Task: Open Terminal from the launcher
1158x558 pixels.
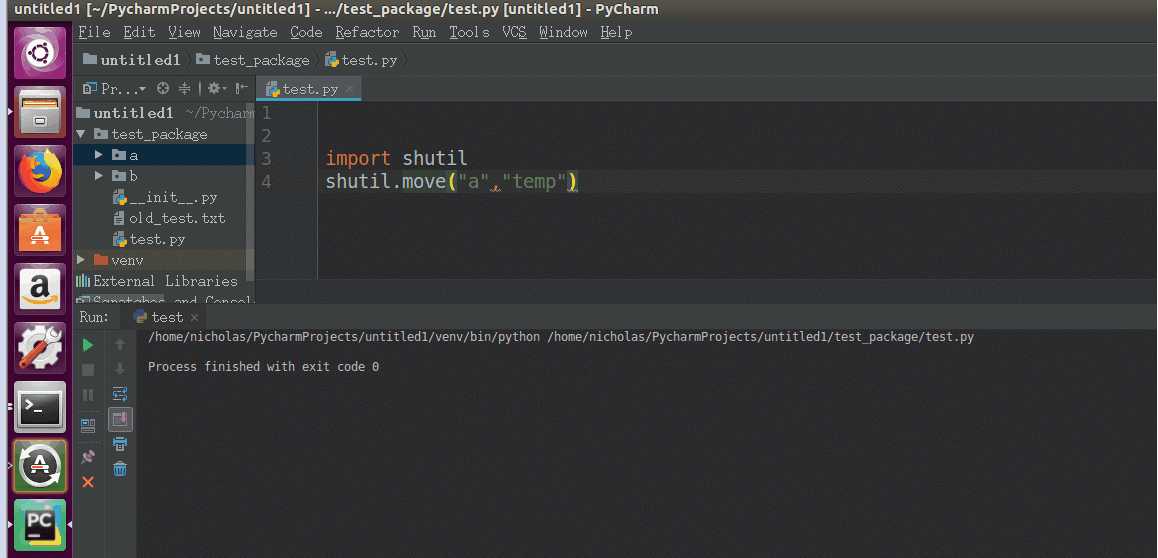Action: click(40, 407)
